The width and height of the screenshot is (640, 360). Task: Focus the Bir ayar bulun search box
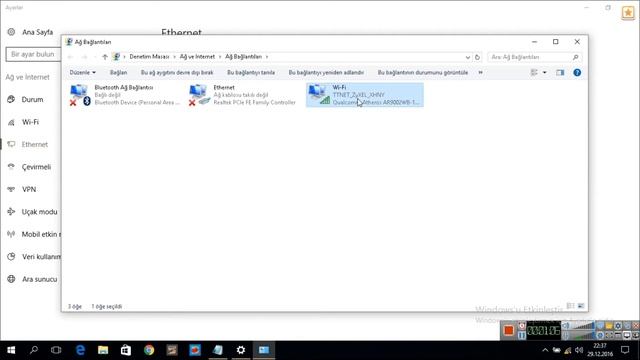pos(33,54)
